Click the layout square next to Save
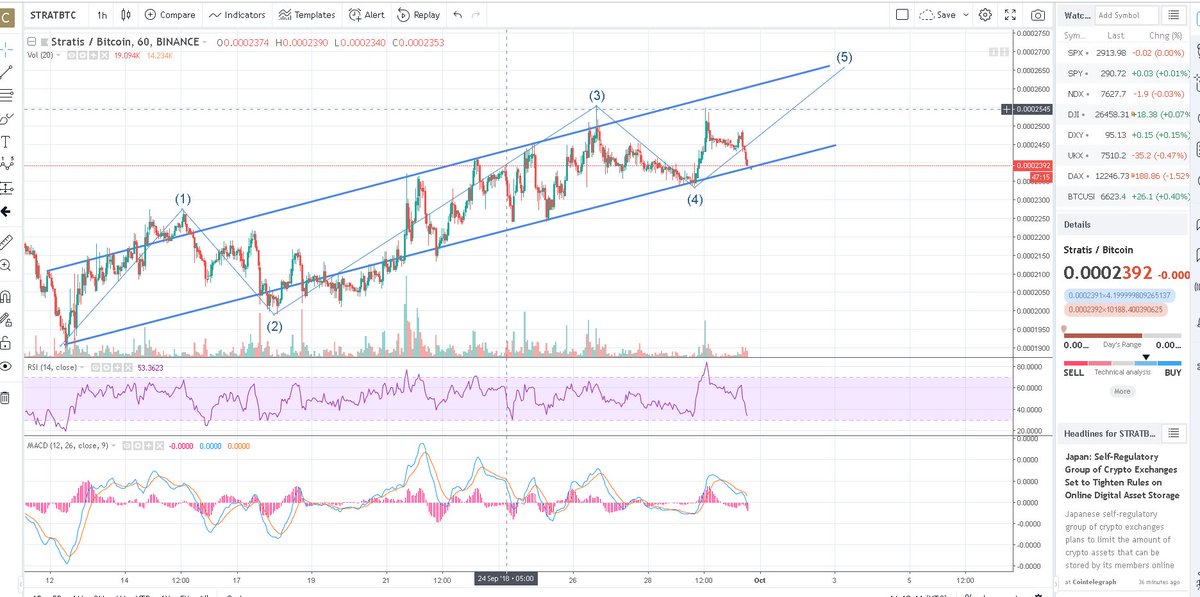Image resolution: width=1200 pixels, height=597 pixels. [902, 15]
